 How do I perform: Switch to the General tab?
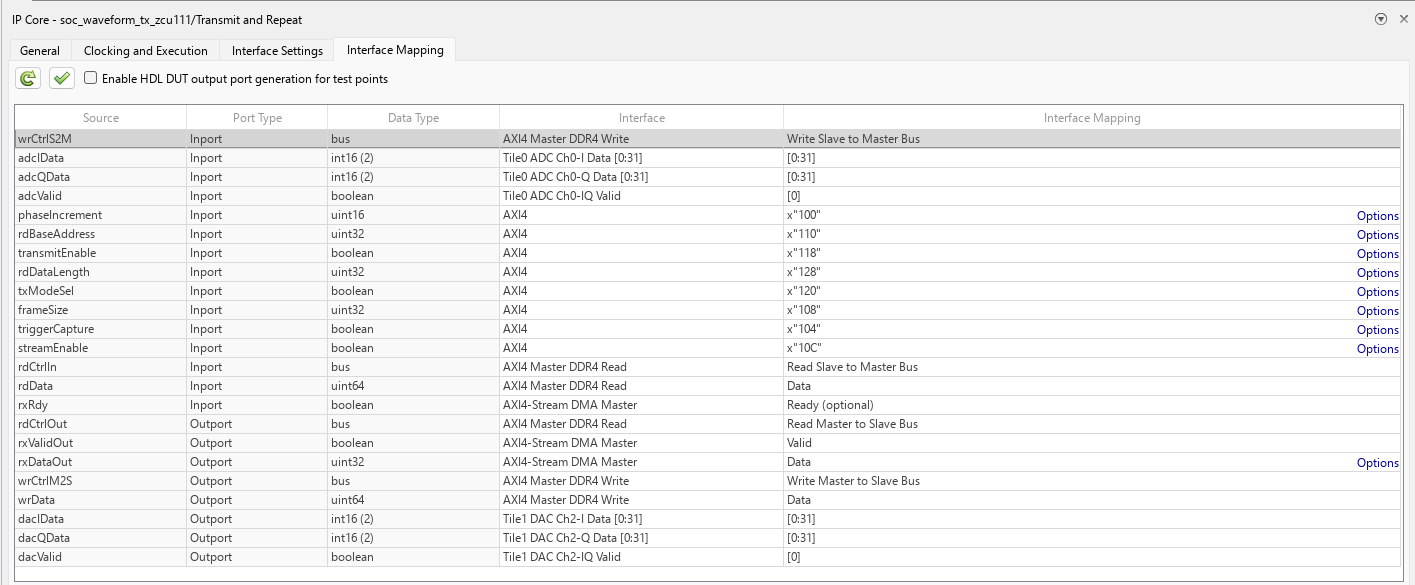pyautogui.click(x=40, y=51)
